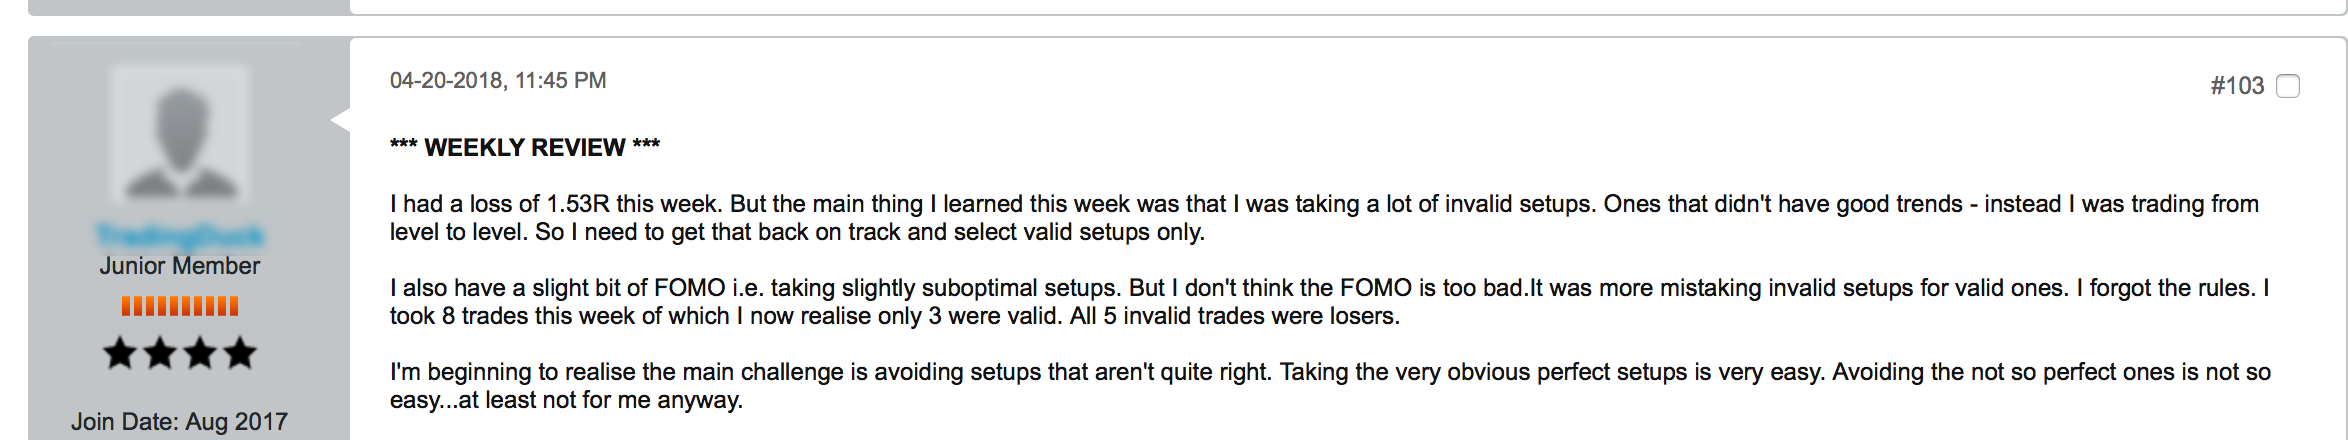Click the paragraph starting 'I'm beginning to realise'
Viewport: 2348px width, 440px height.
pyautogui.click(x=1330, y=386)
